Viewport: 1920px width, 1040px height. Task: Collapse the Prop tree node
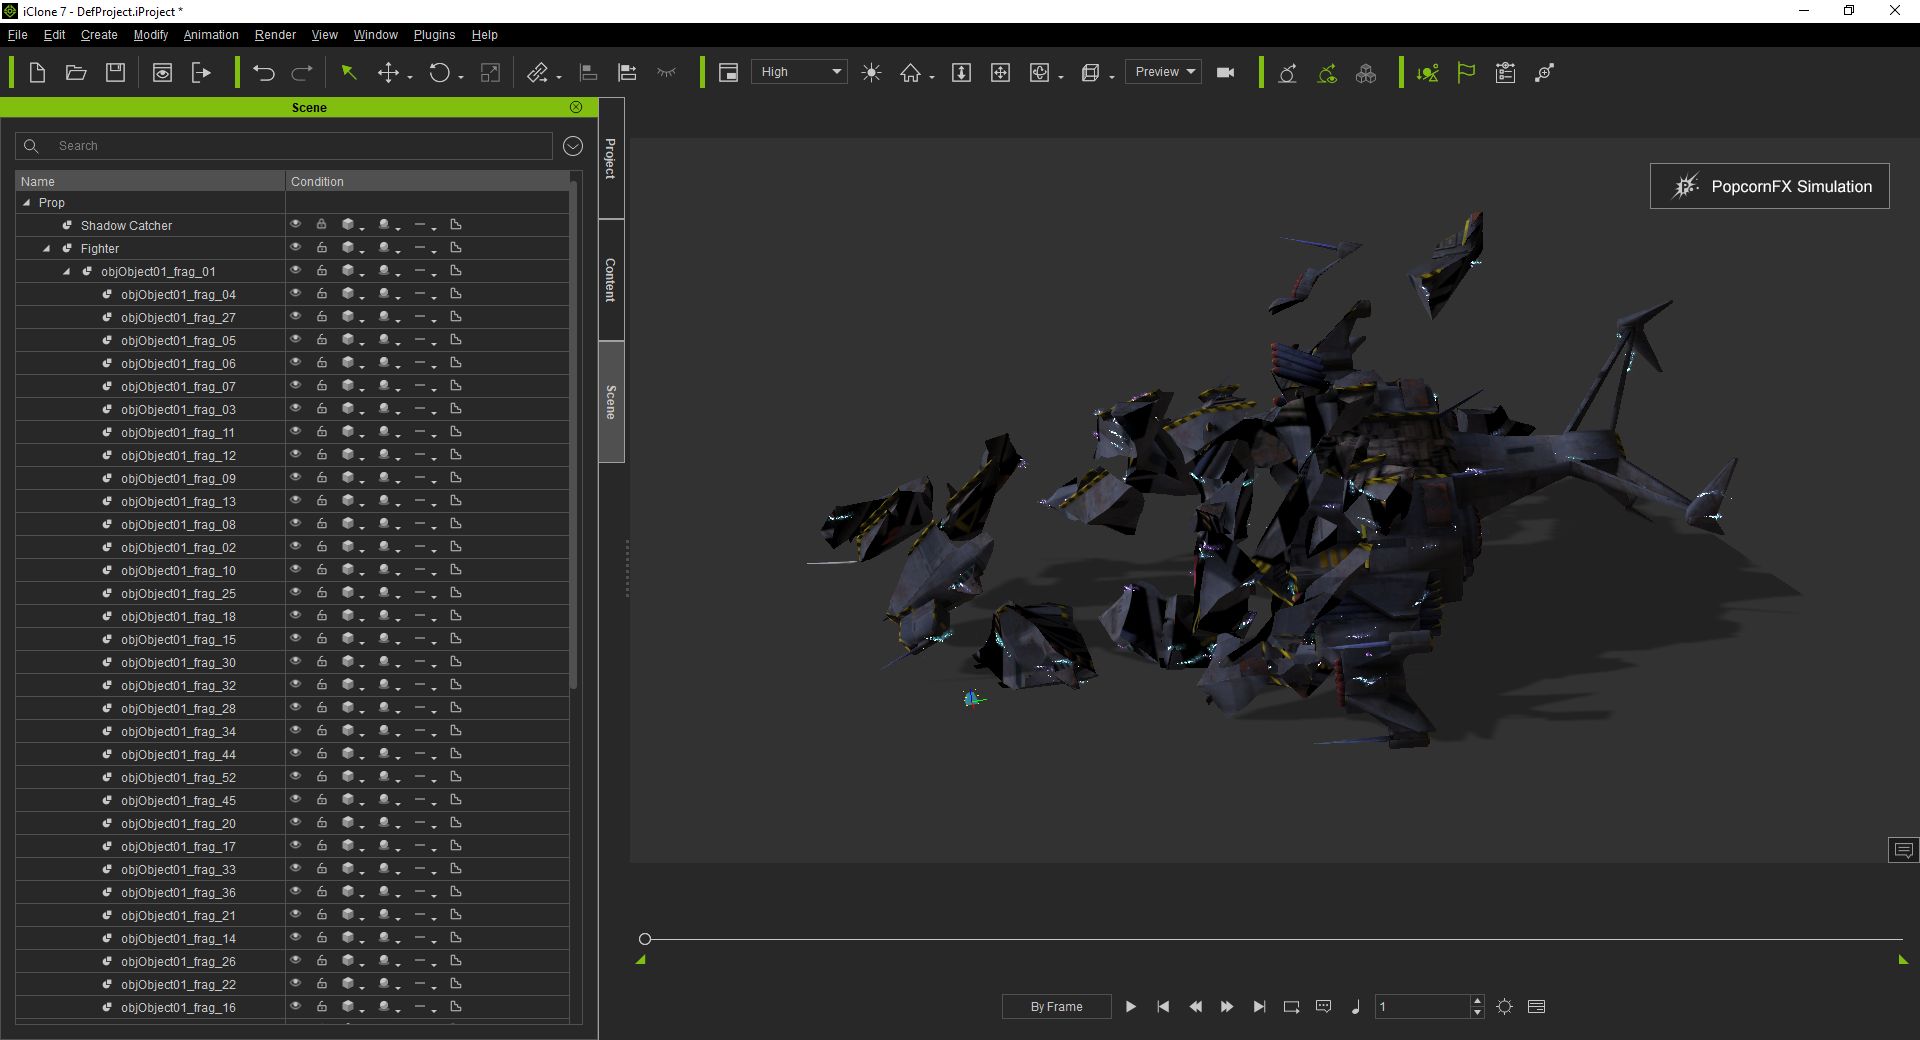[x=27, y=202]
